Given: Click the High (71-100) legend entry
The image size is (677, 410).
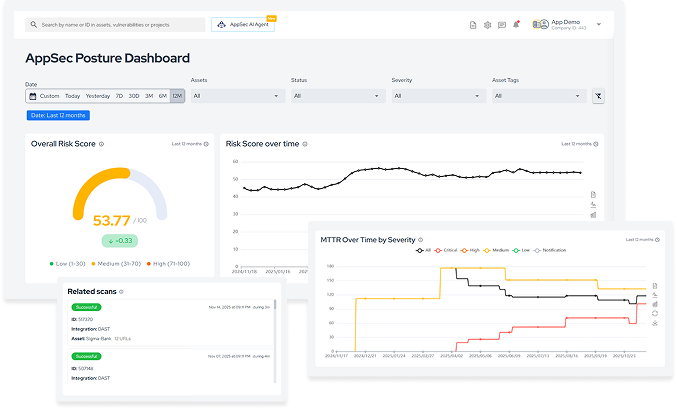Looking at the screenshot, I should coord(168,264).
